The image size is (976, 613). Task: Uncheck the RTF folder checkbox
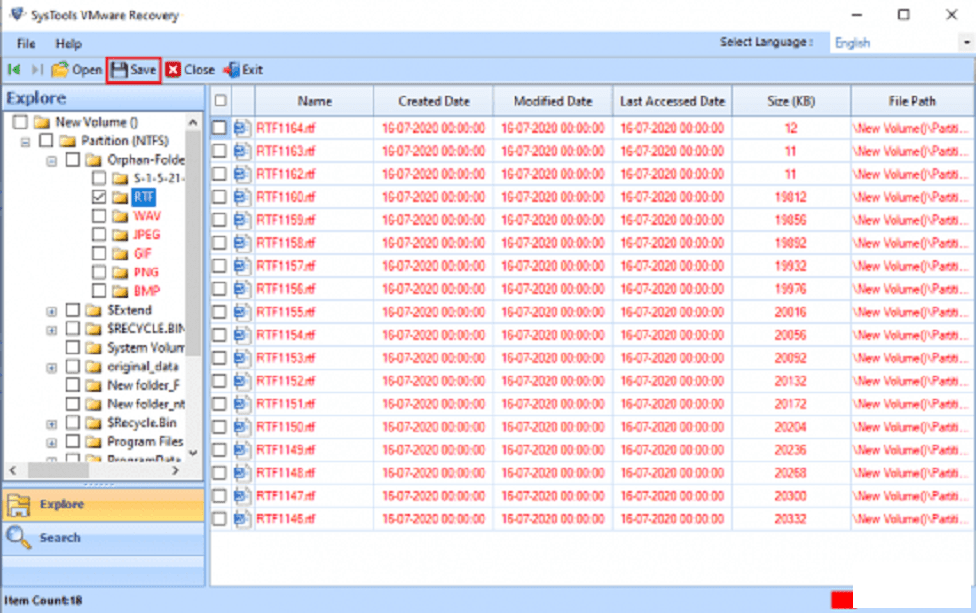(98, 197)
